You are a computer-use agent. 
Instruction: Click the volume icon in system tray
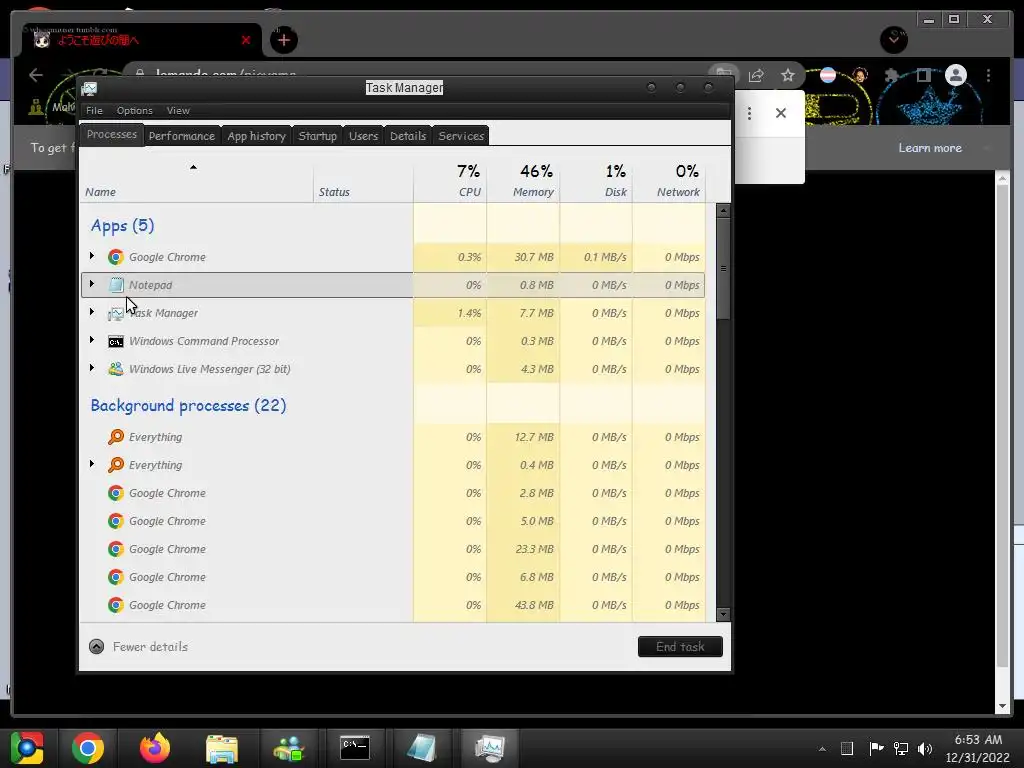[x=925, y=748]
